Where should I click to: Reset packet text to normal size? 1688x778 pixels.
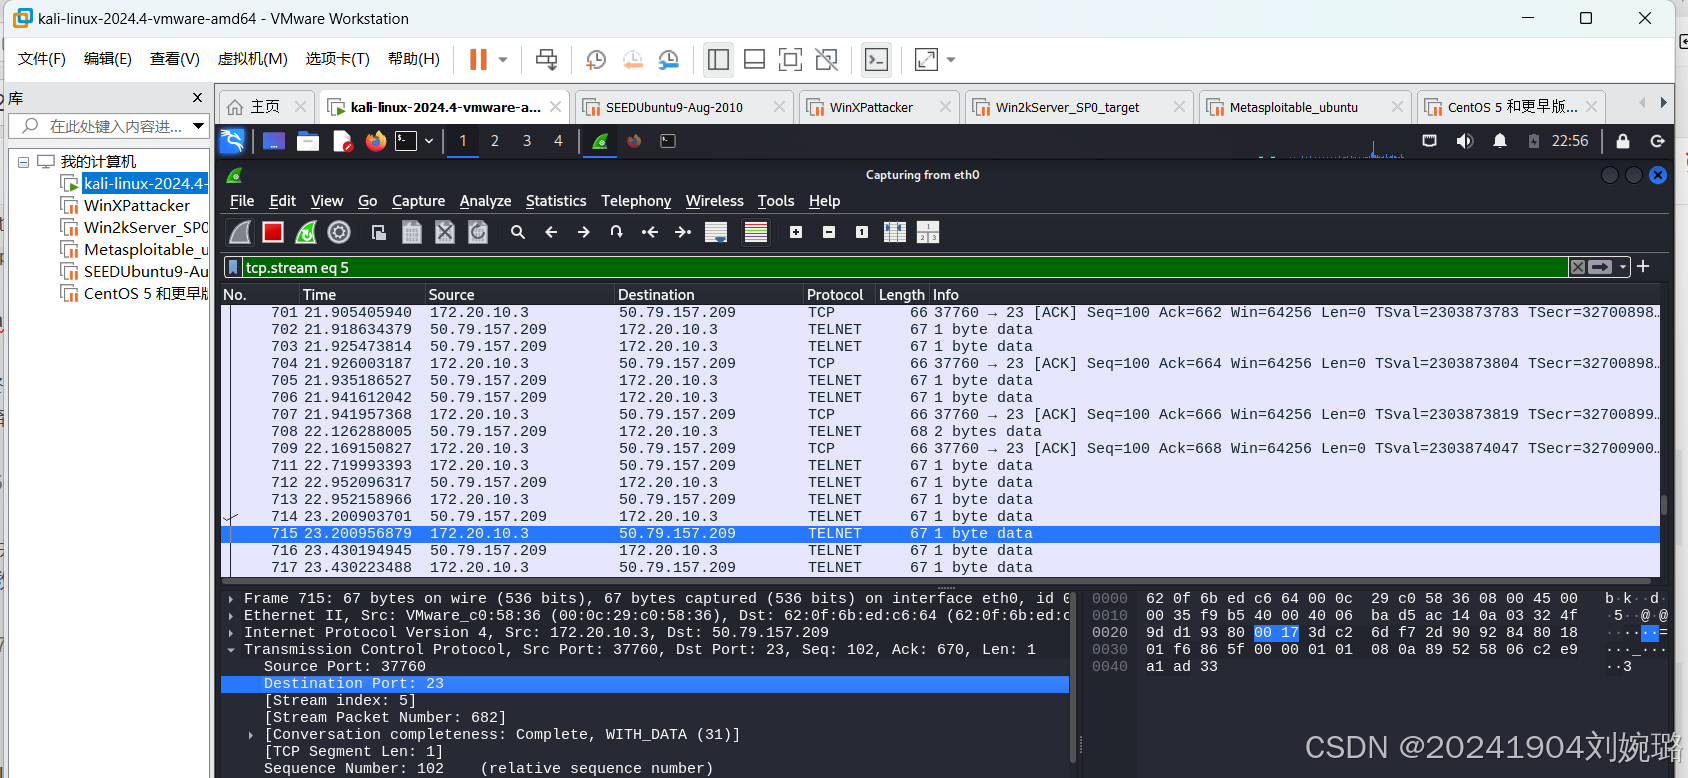(x=862, y=232)
